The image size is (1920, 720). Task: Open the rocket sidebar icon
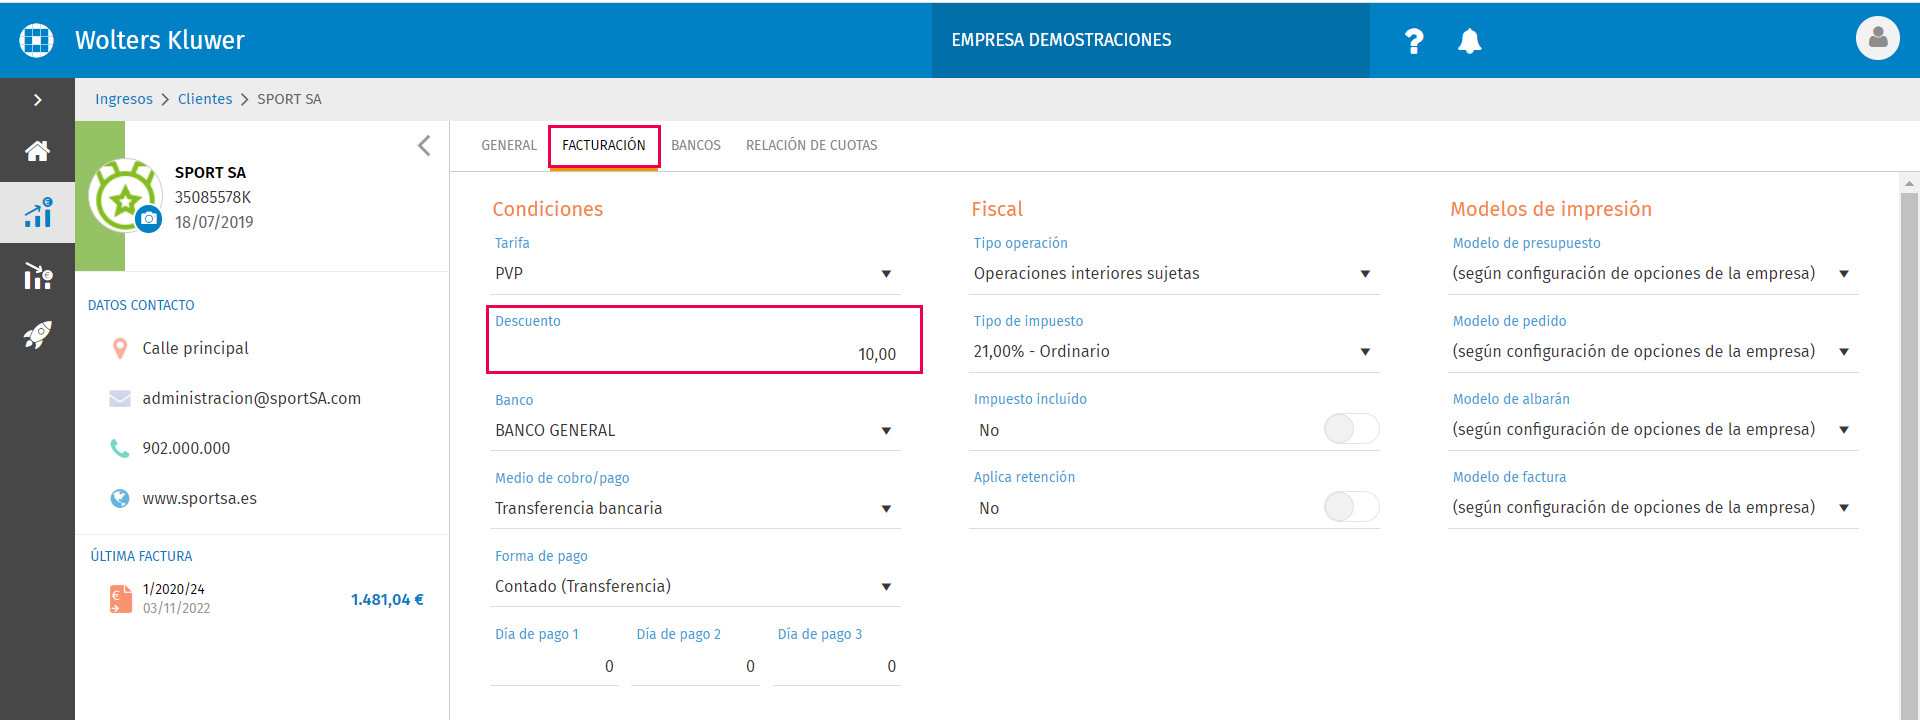(x=38, y=335)
